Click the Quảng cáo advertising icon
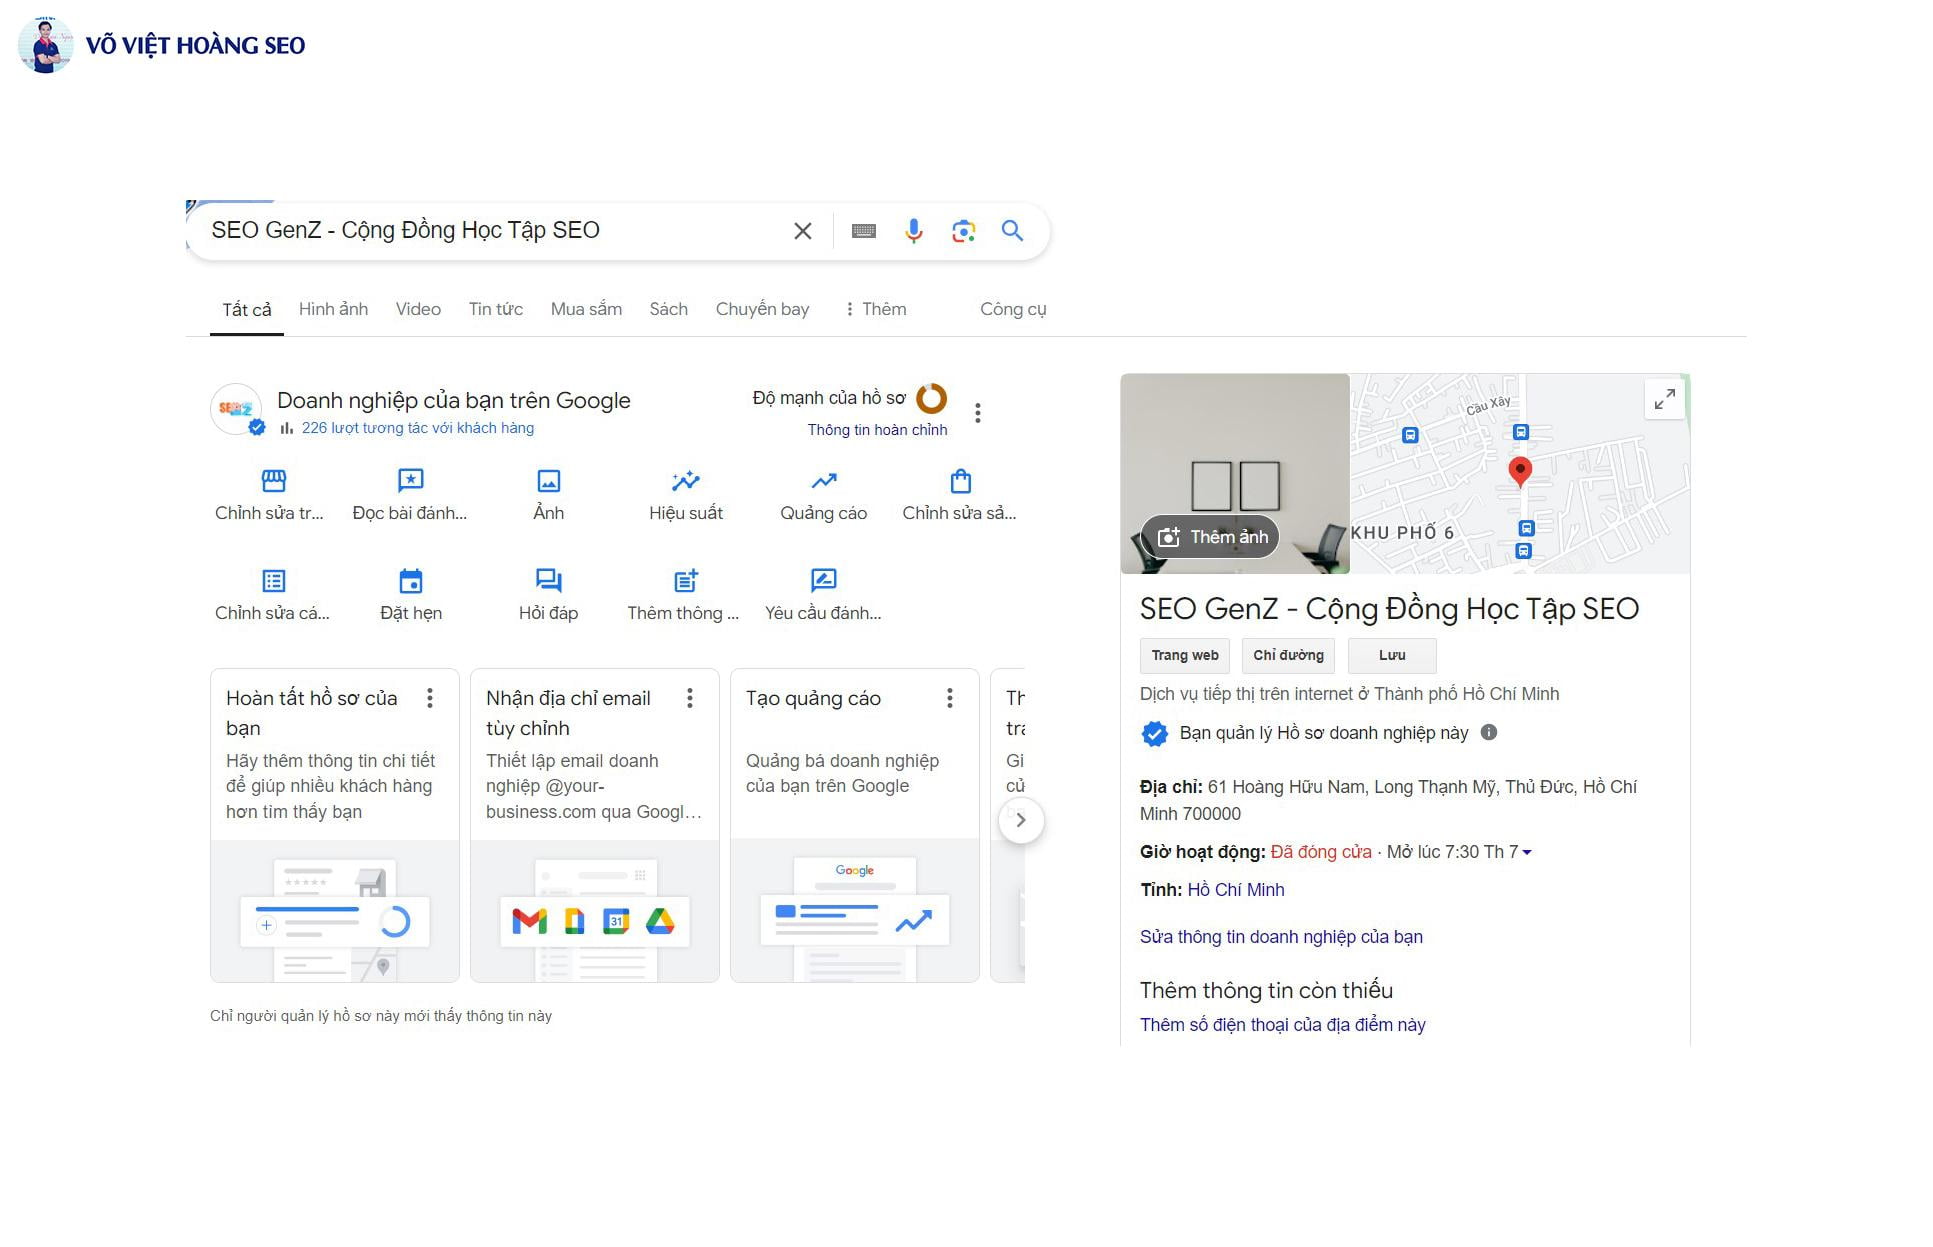1933x1247 pixels. point(823,482)
